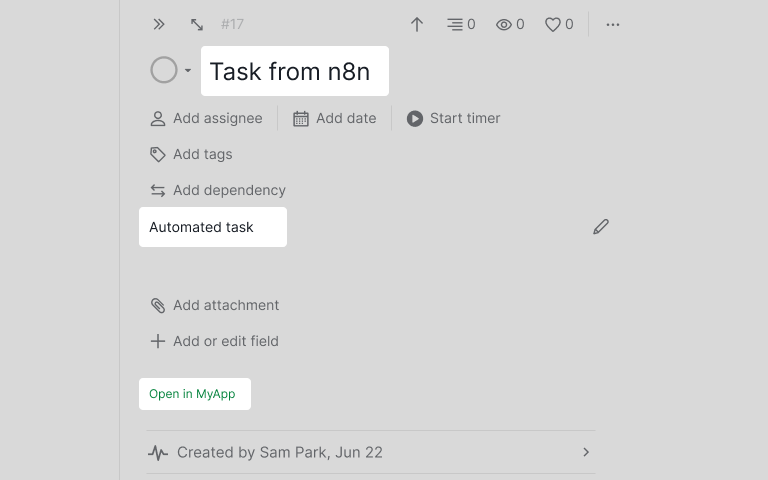Click the pencil edit description icon
Viewport: 768px width, 480px height.
[601, 227]
